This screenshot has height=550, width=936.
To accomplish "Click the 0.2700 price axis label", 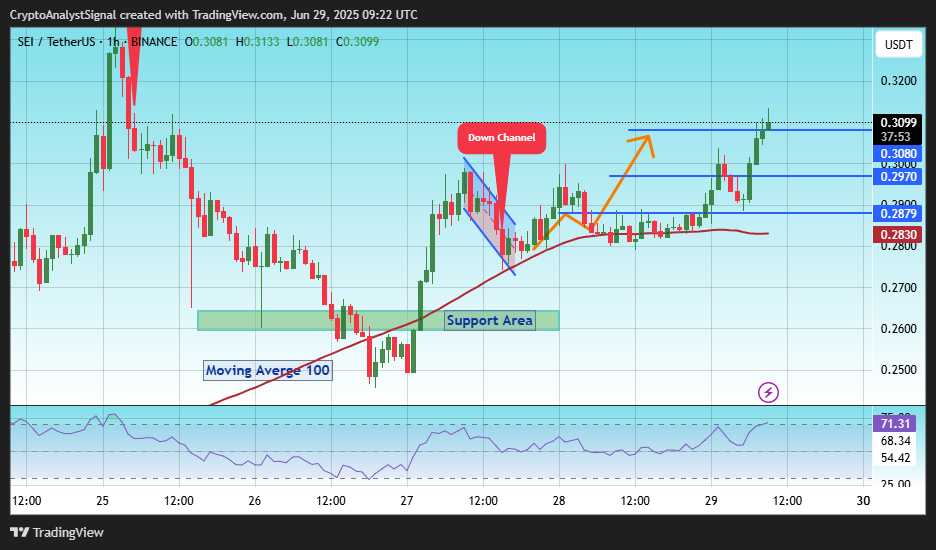I will [898, 288].
